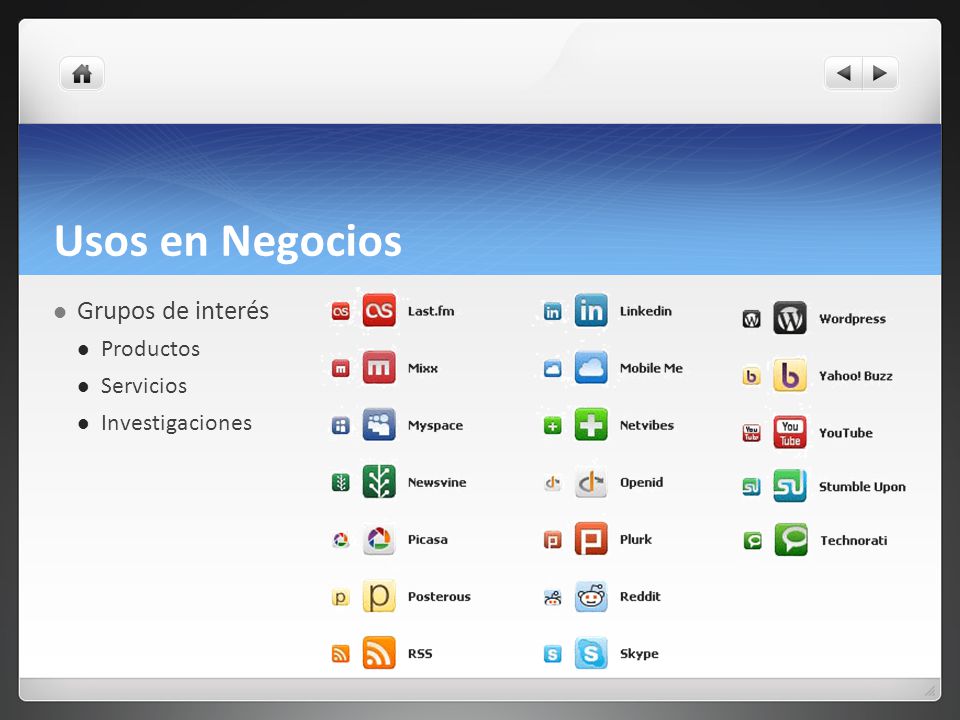Select the large Wordpress icon
The height and width of the screenshot is (720, 960).
coord(790,318)
